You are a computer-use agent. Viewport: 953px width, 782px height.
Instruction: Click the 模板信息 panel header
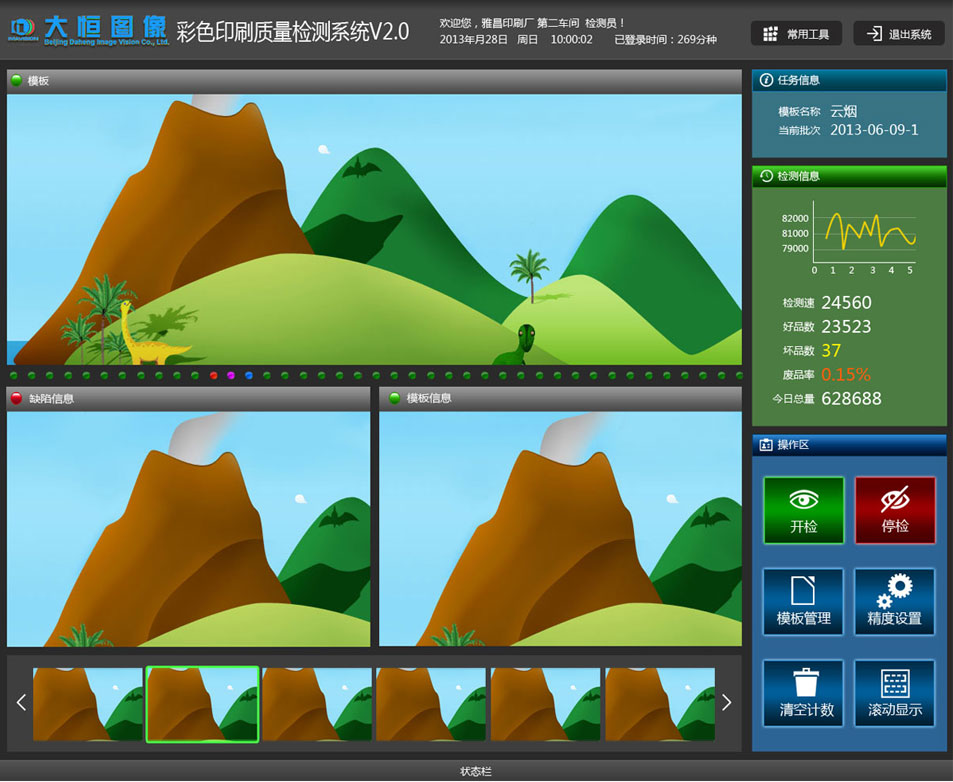tap(560, 398)
